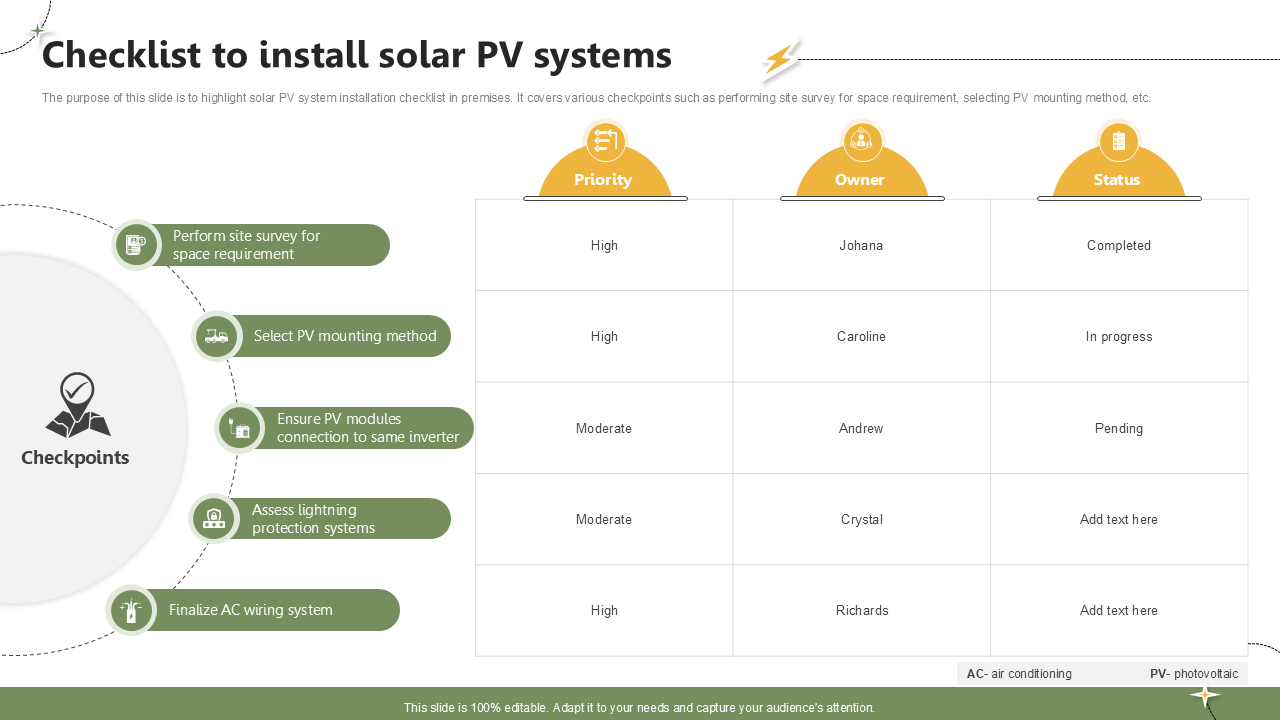Click the Status column clipboard icon
Image resolution: width=1280 pixels, height=720 pixels.
(x=1118, y=141)
